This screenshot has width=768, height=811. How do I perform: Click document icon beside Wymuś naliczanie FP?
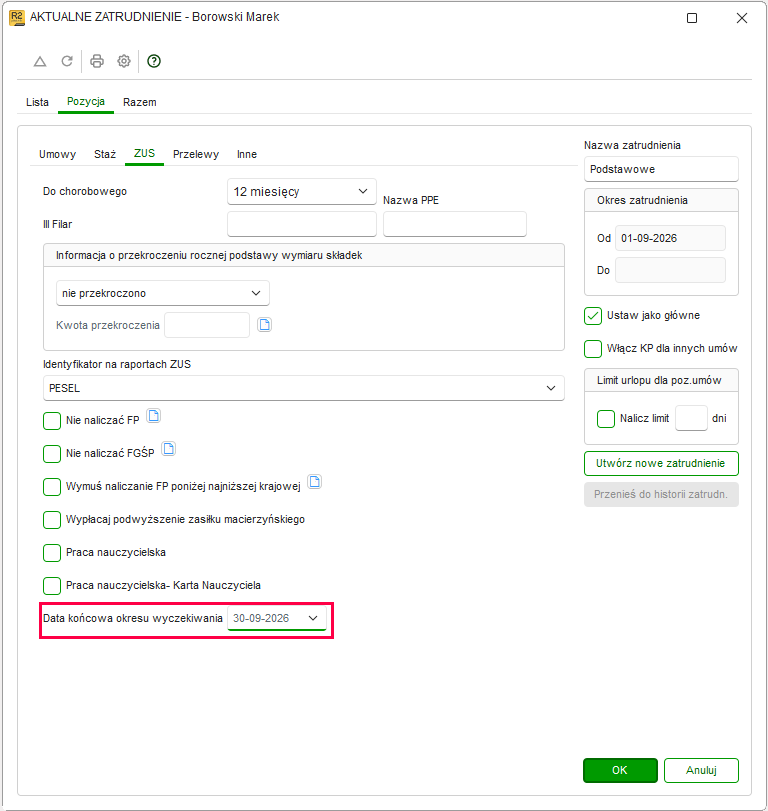click(x=314, y=482)
